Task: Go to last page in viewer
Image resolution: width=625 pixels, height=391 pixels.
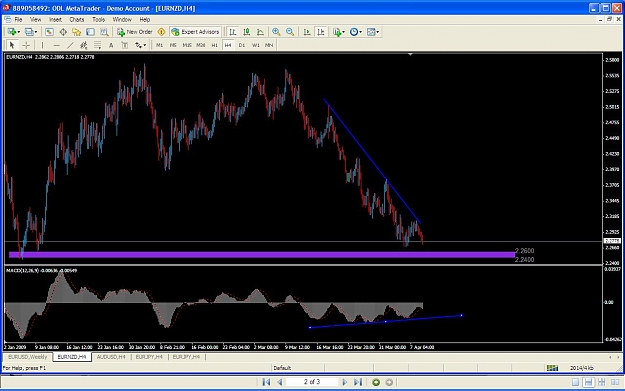Action: (358, 382)
